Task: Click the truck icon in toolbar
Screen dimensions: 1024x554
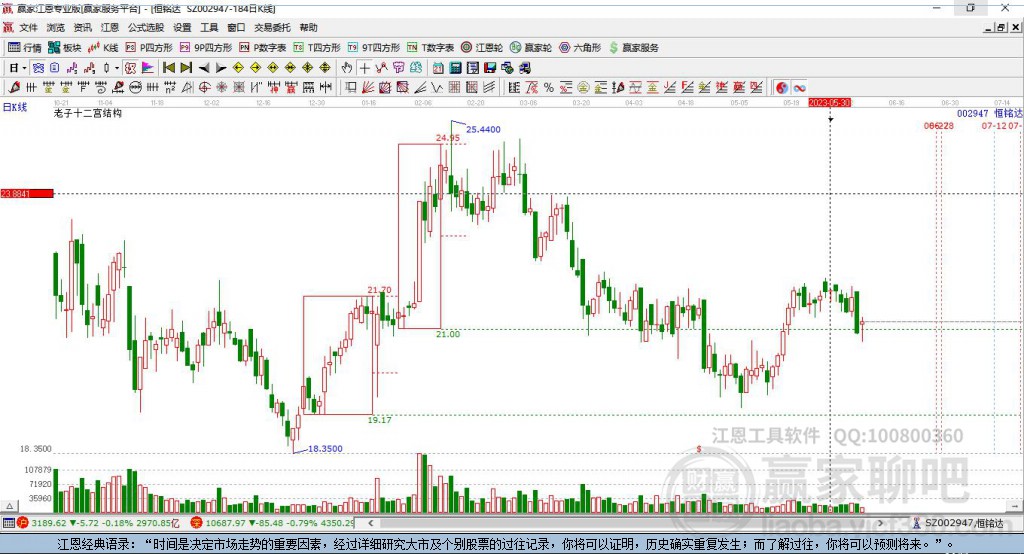Action: 525,68
